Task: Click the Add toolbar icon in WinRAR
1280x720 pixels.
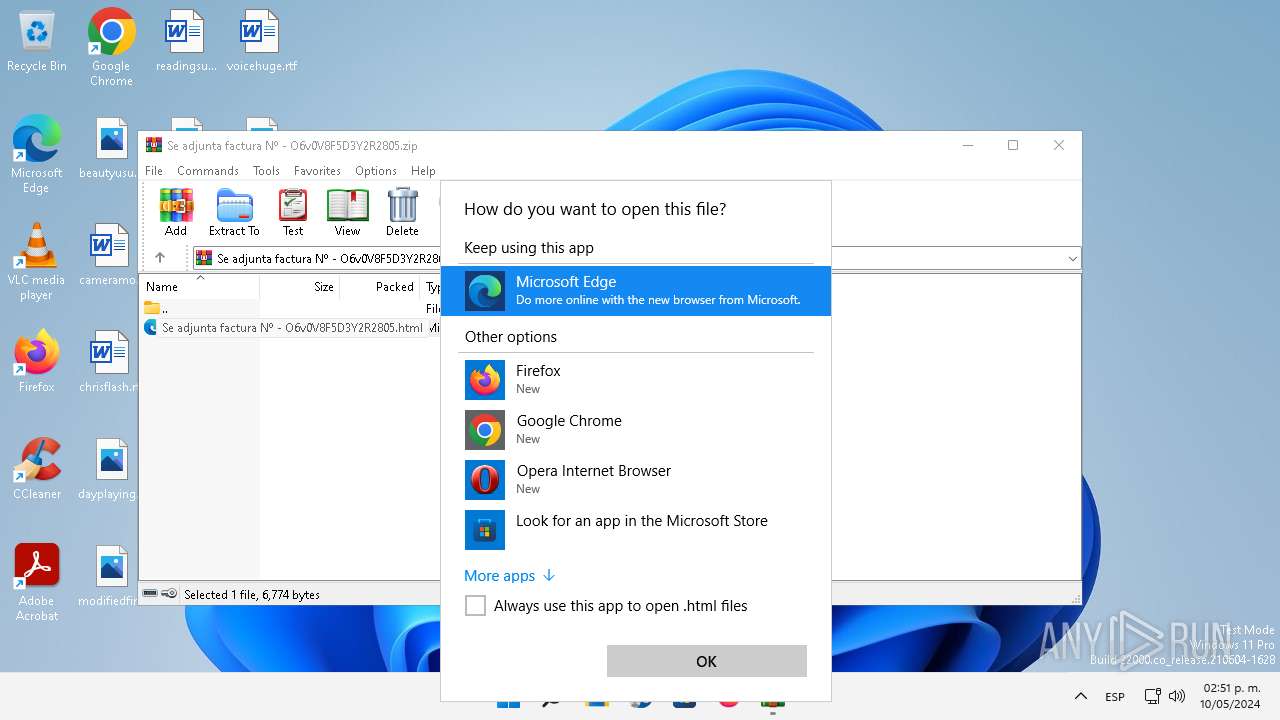Action: (x=176, y=212)
